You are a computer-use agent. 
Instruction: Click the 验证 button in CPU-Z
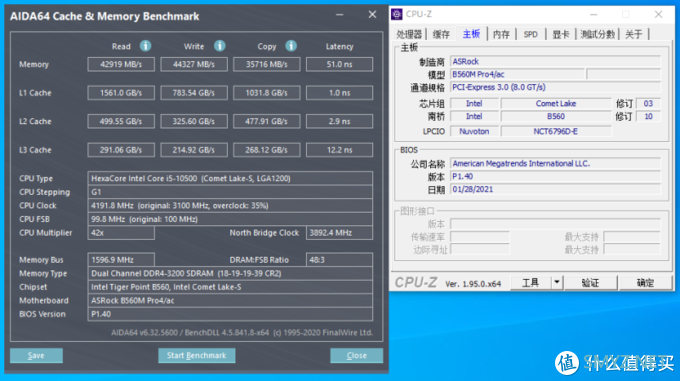point(590,283)
